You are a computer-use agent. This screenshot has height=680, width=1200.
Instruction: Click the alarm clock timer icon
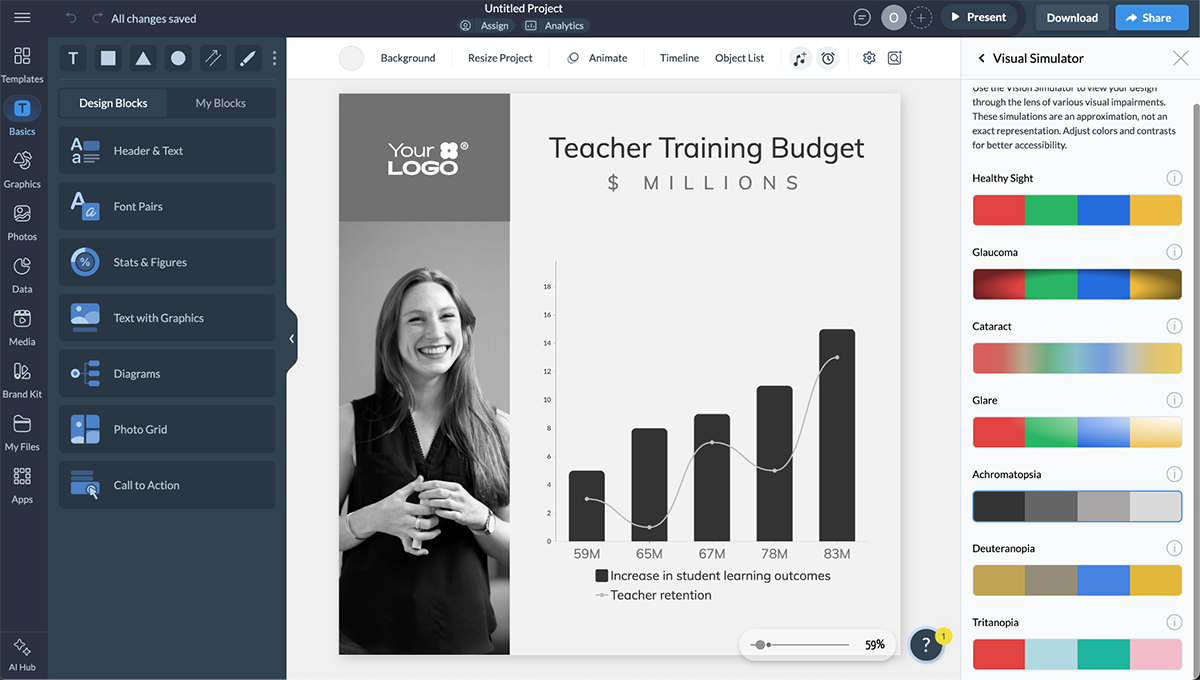click(828, 58)
